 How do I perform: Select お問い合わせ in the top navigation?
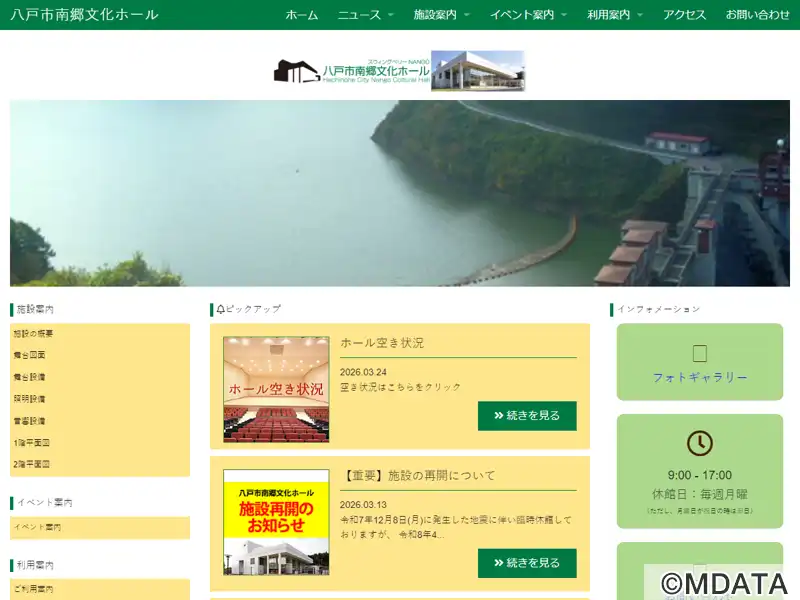tap(757, 15)
